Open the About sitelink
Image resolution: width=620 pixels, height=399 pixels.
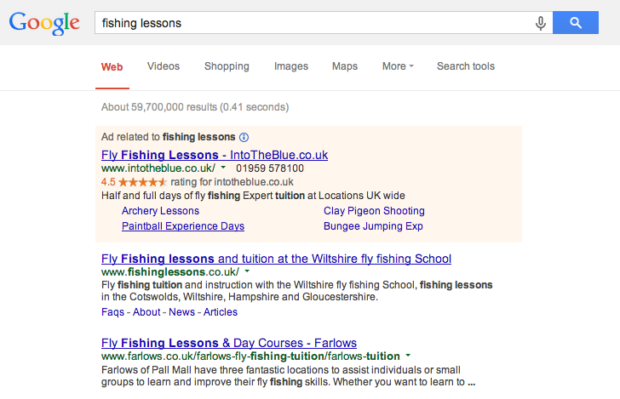146,312
